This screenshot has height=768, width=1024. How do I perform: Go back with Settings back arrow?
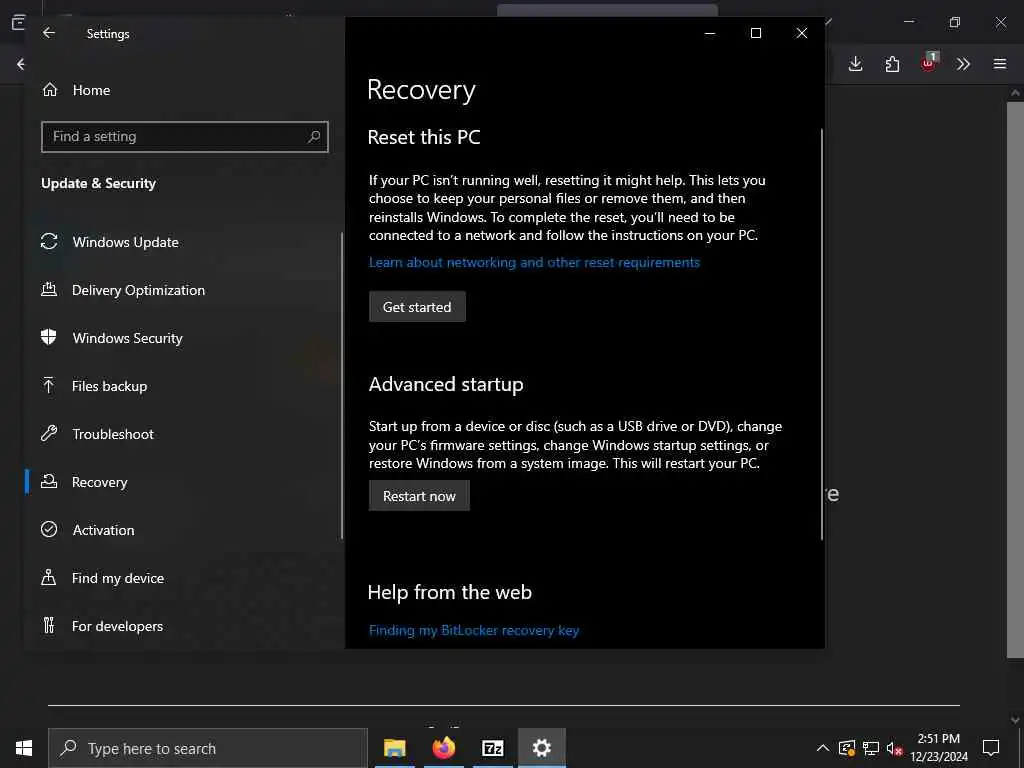[x=49, y=33]
